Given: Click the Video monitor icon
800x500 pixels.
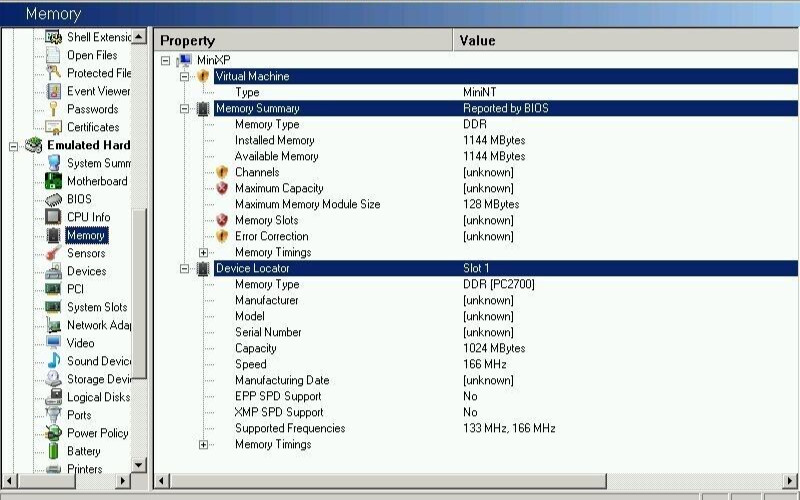Looking at the screenshot, I should pos(53,342).
